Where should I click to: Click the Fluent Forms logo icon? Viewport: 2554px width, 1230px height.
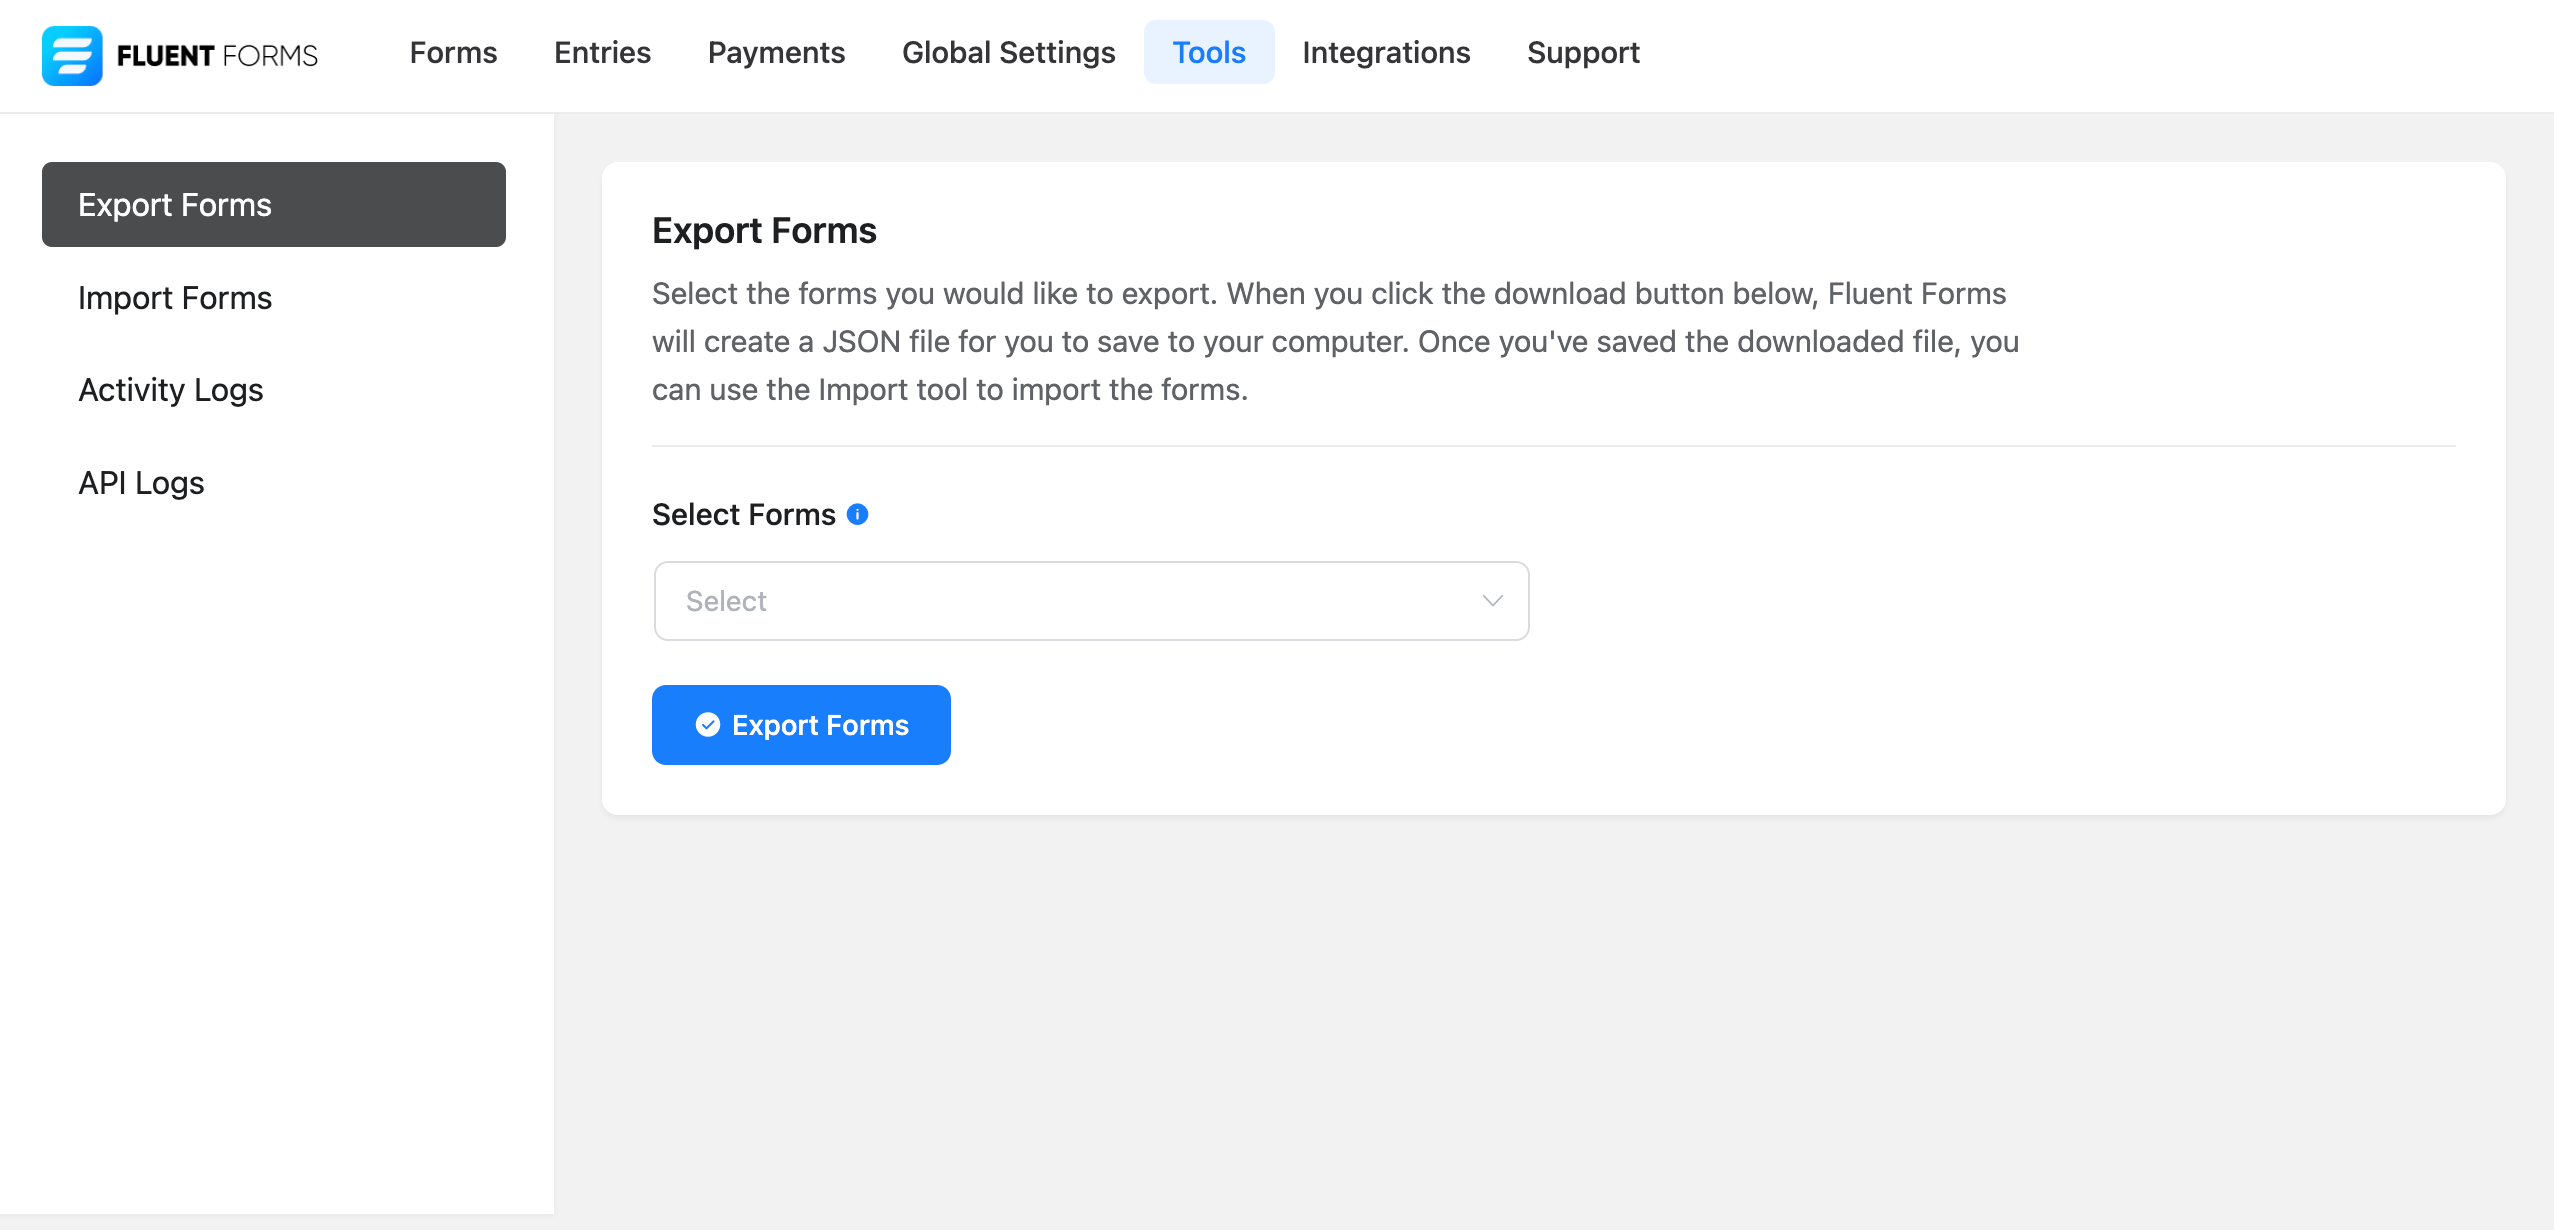(72, 55)
